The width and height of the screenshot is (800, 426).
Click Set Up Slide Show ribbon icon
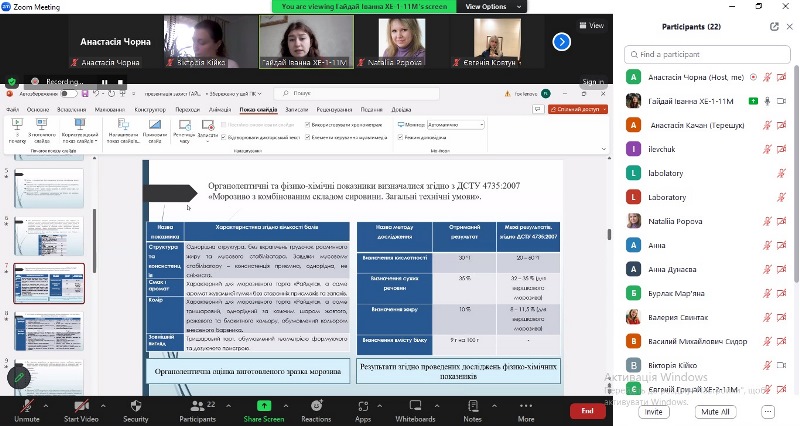pos(123,124)
